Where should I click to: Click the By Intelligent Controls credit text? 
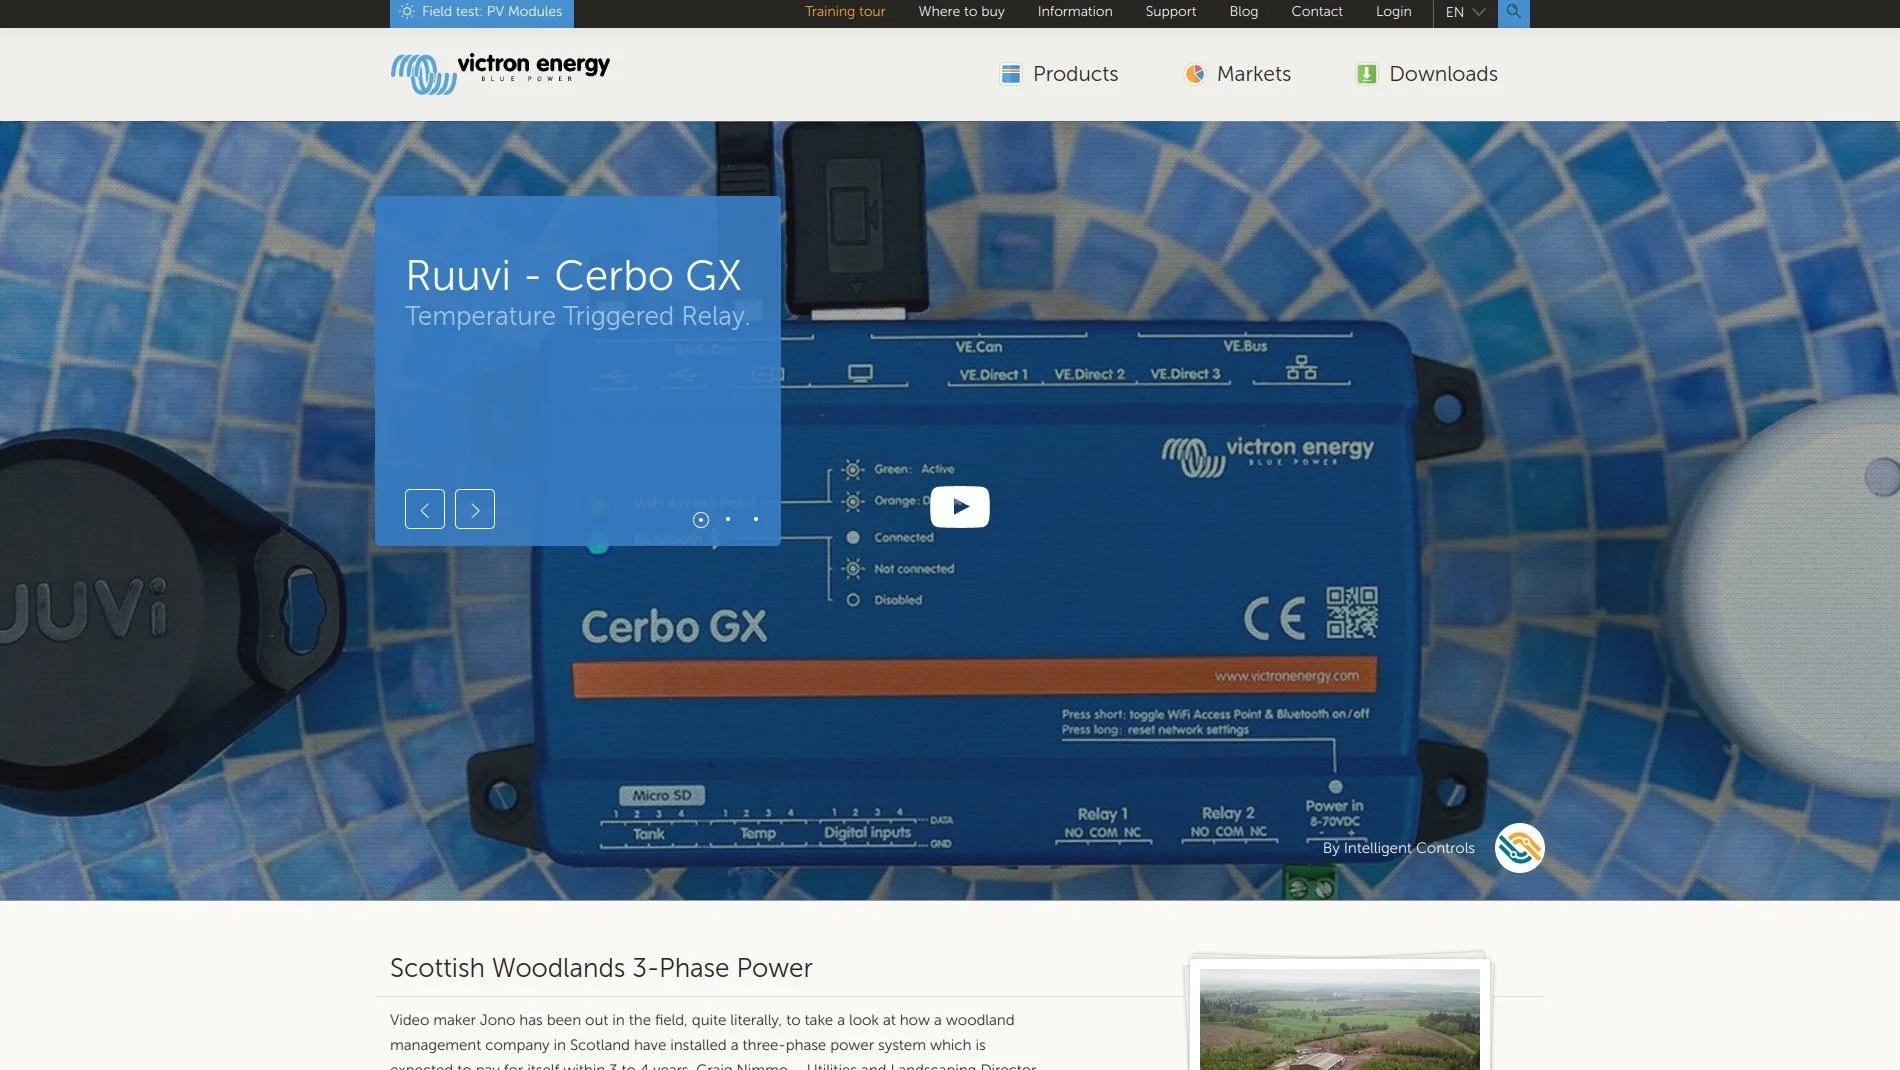pyautogui.click(x=1398, y=848)
